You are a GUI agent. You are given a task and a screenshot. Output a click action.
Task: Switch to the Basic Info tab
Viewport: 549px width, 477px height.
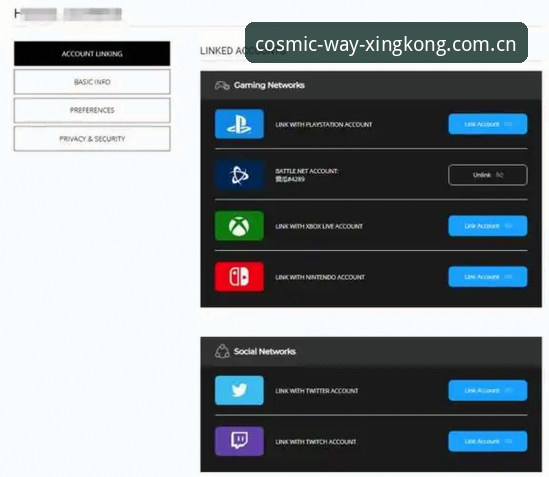(x=92, y=82)
